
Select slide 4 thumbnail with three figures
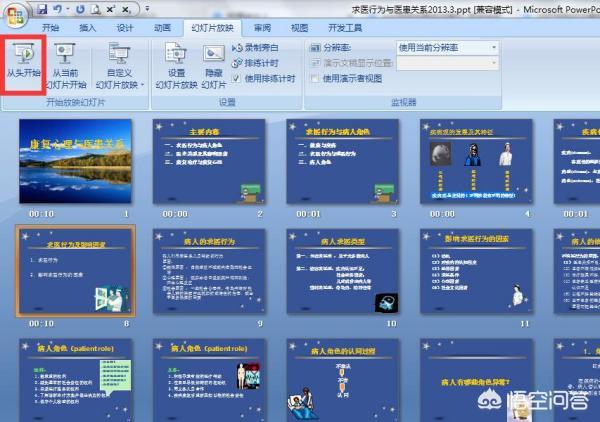pos(476,161)
